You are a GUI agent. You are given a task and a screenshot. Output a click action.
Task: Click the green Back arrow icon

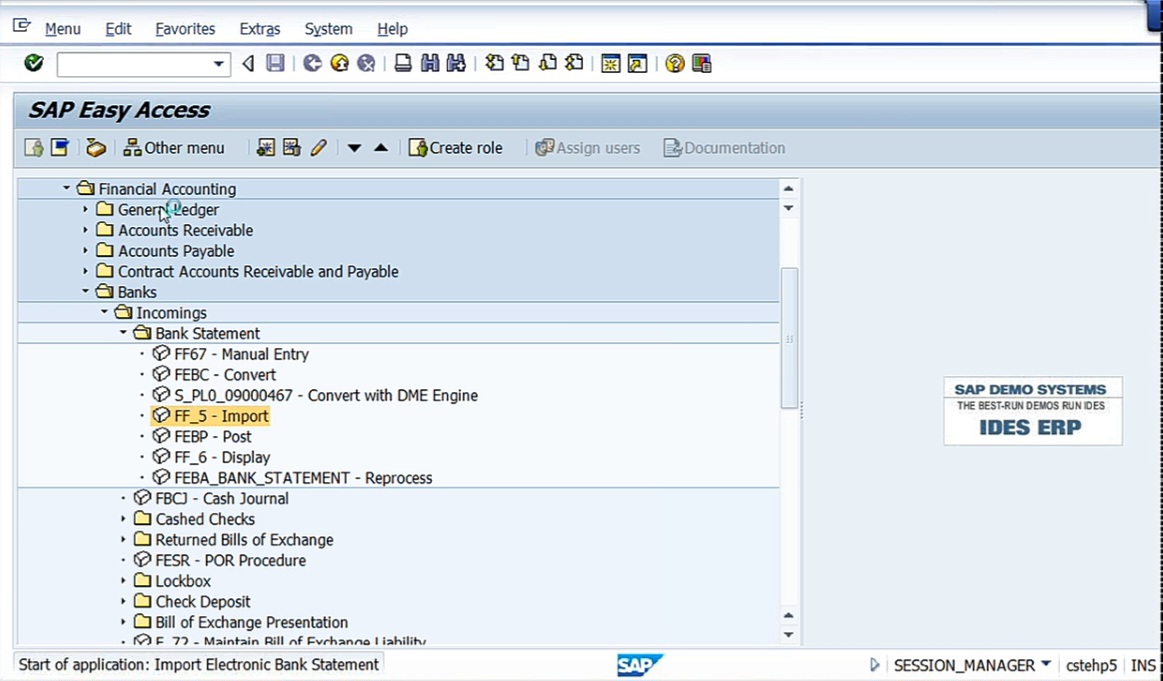pyautogui.click(x=312, y=63)
